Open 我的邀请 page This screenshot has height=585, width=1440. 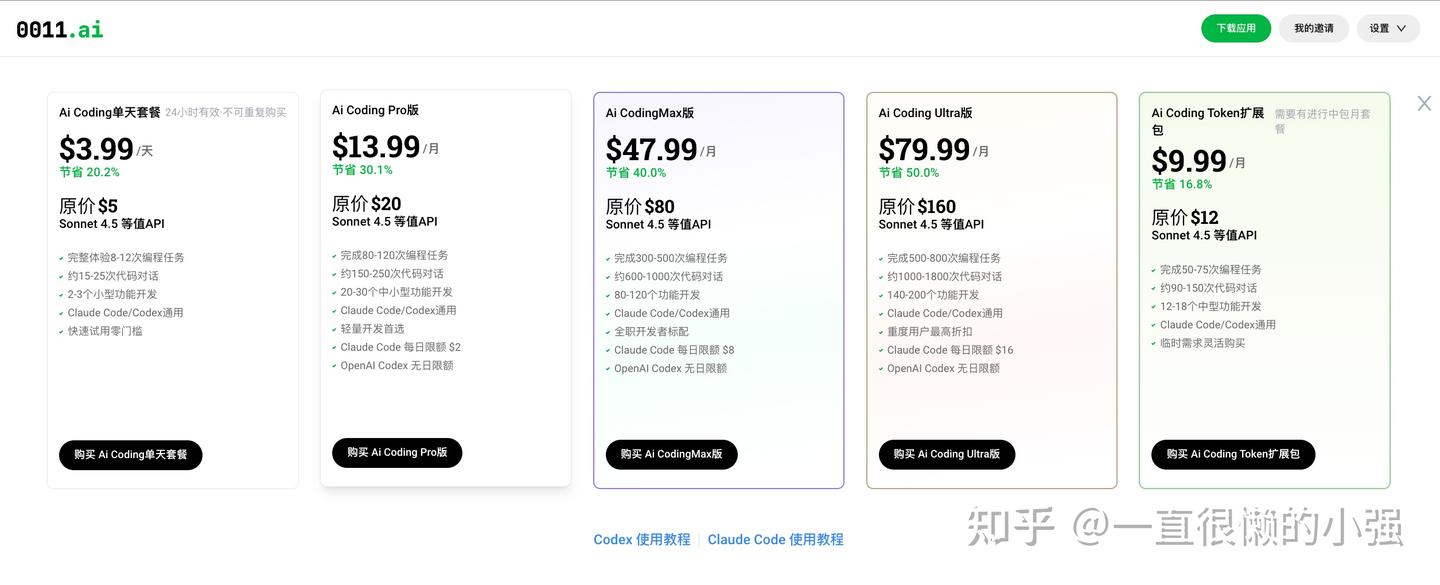1313,28
